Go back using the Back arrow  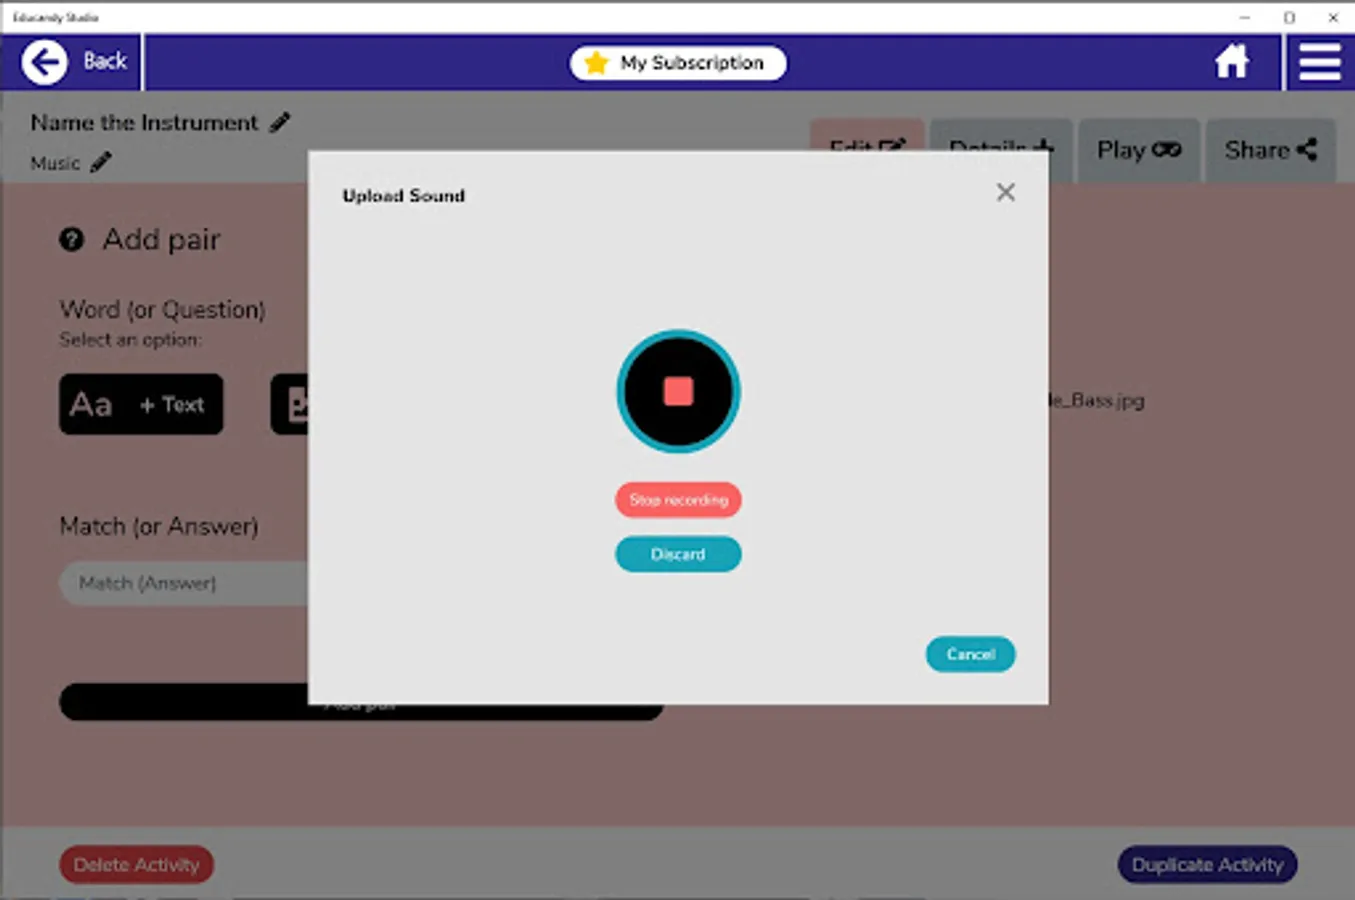point(72,62)
